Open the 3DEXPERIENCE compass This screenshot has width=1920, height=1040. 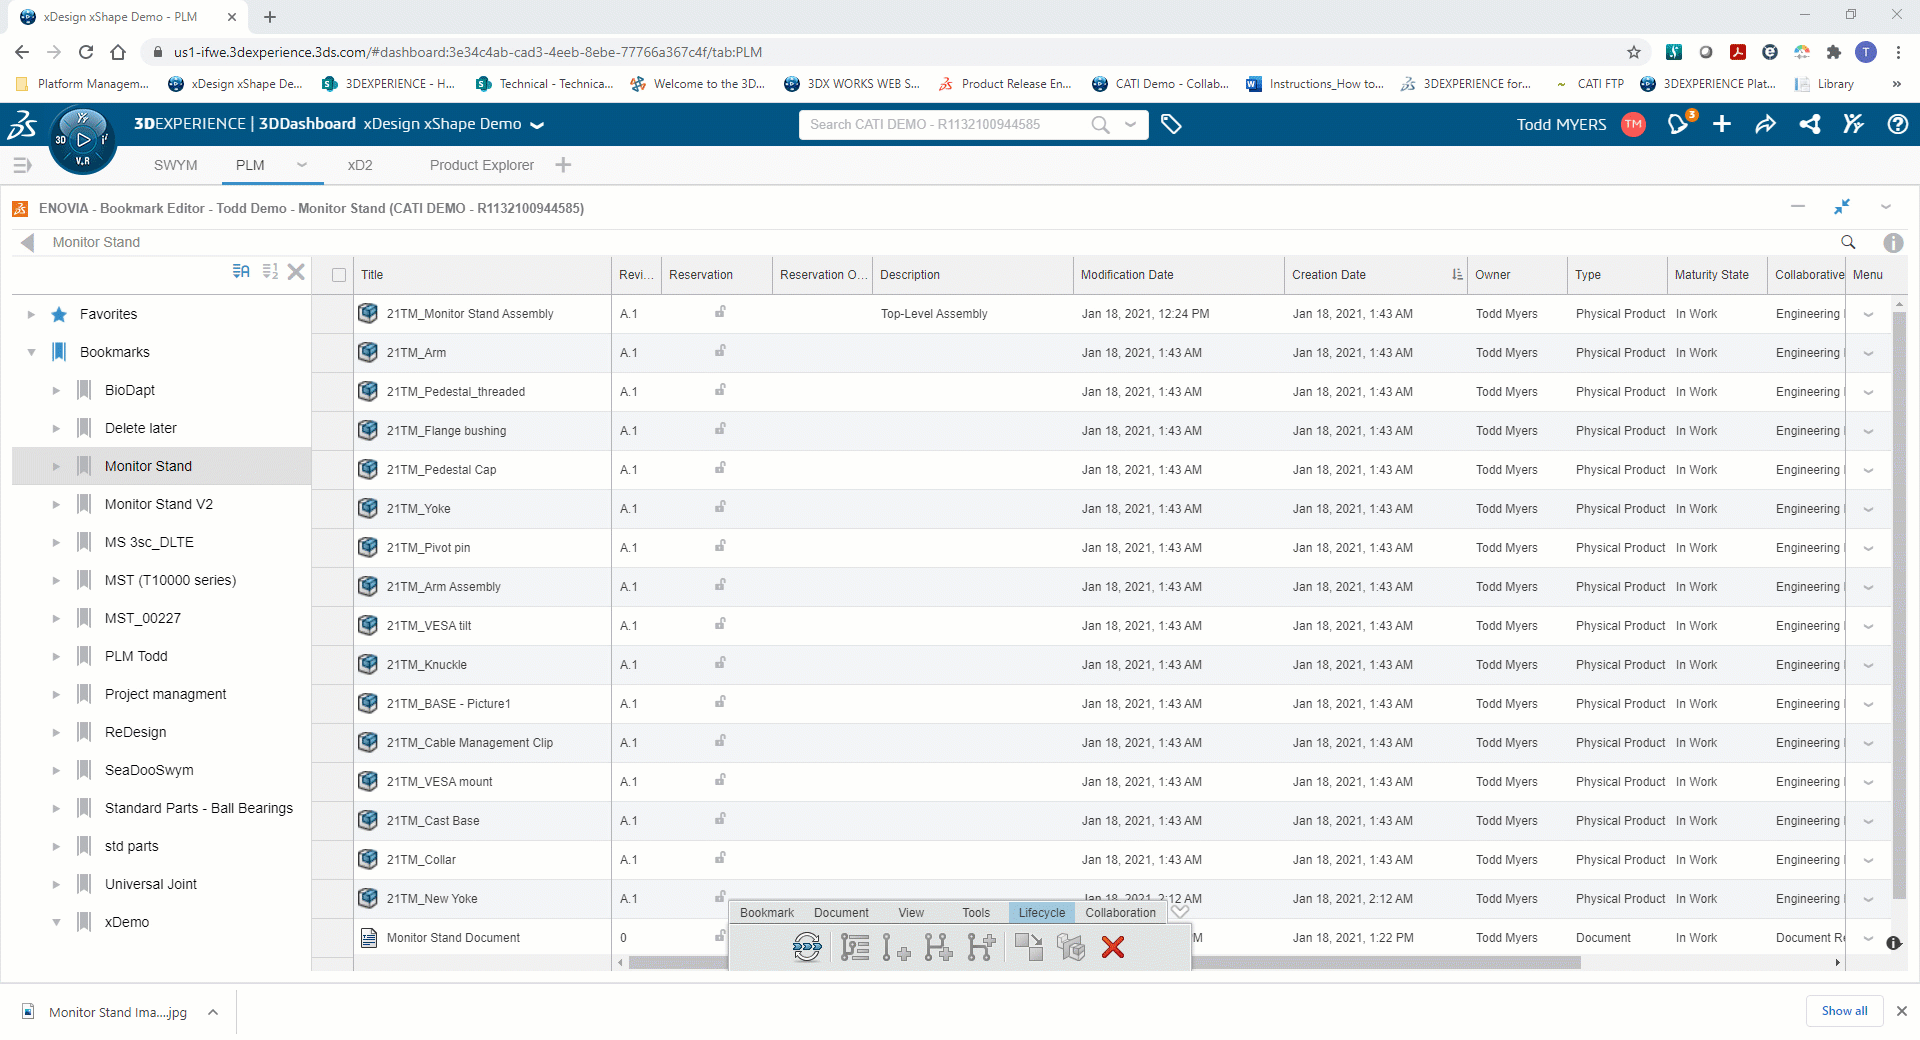click(x=82, y=140)
